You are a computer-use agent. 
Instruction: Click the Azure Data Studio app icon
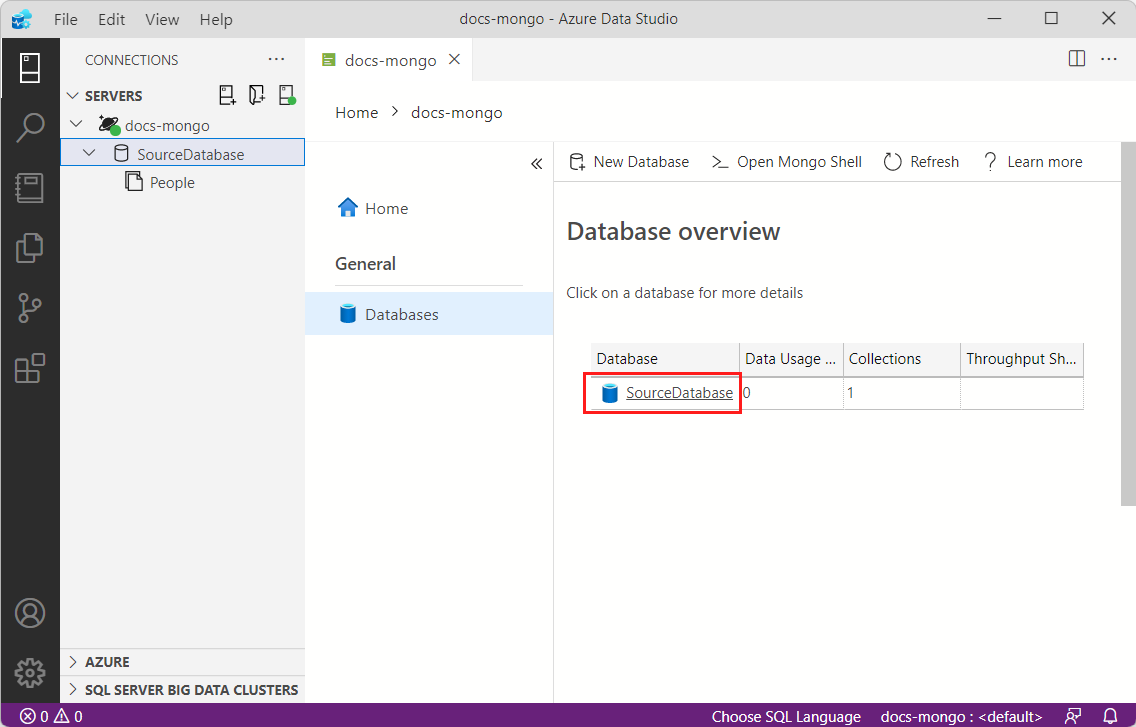22,19
